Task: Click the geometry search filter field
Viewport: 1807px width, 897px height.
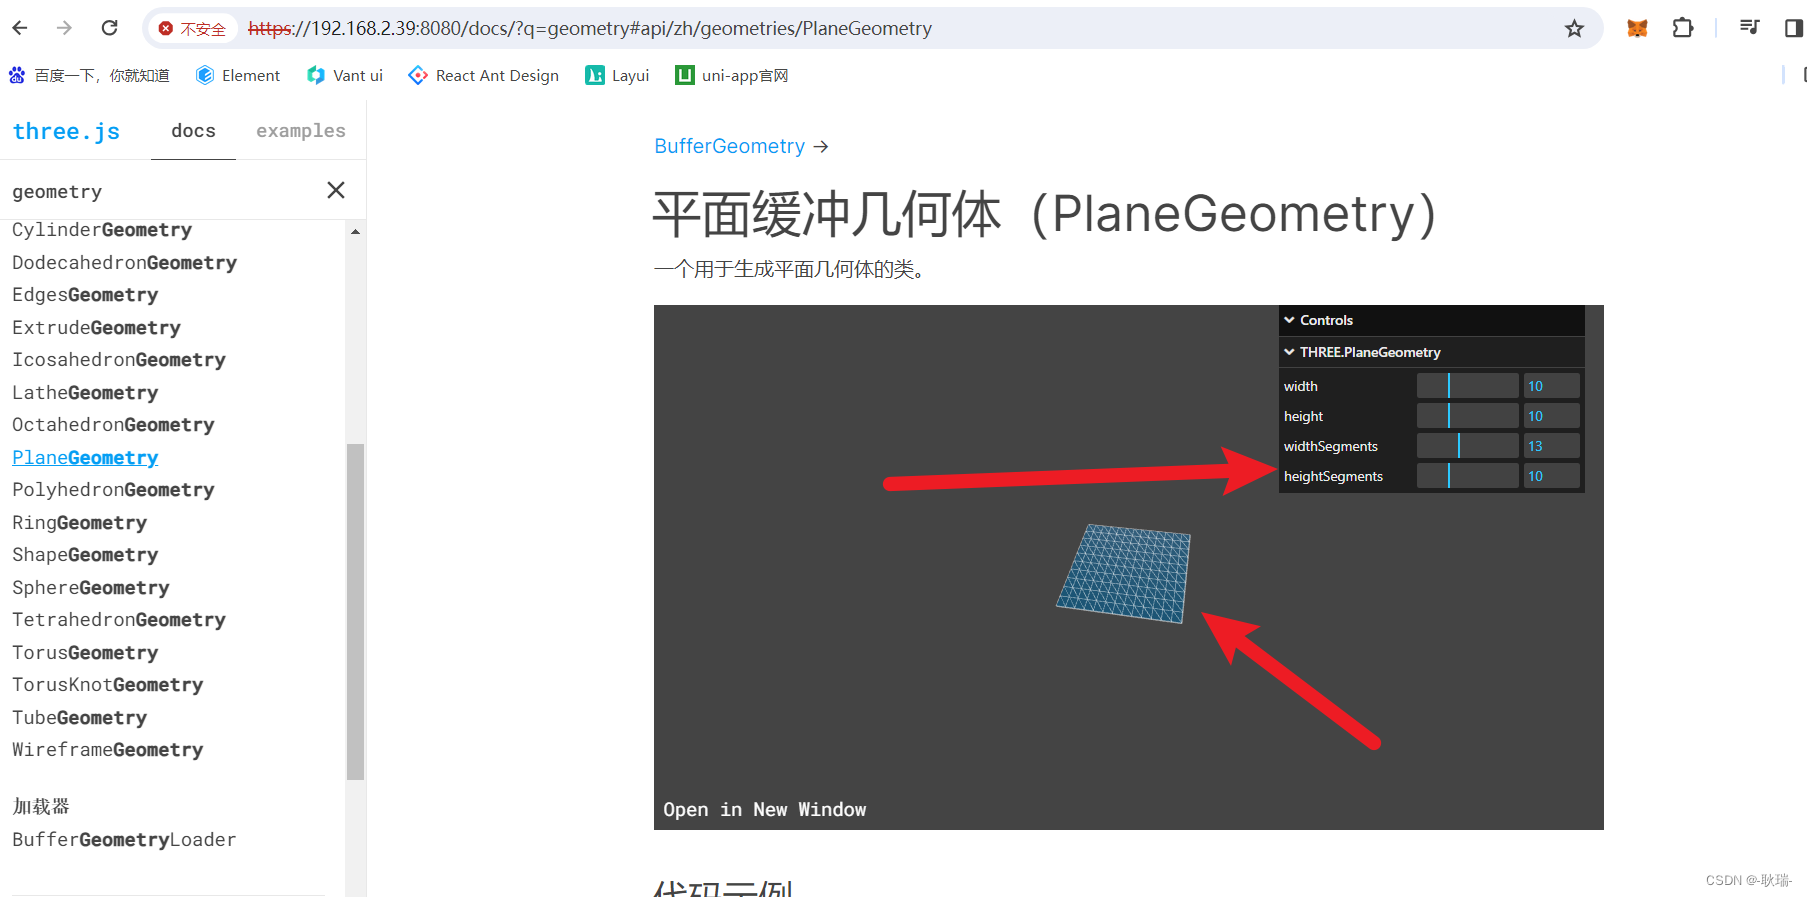Action: point(160,191)
